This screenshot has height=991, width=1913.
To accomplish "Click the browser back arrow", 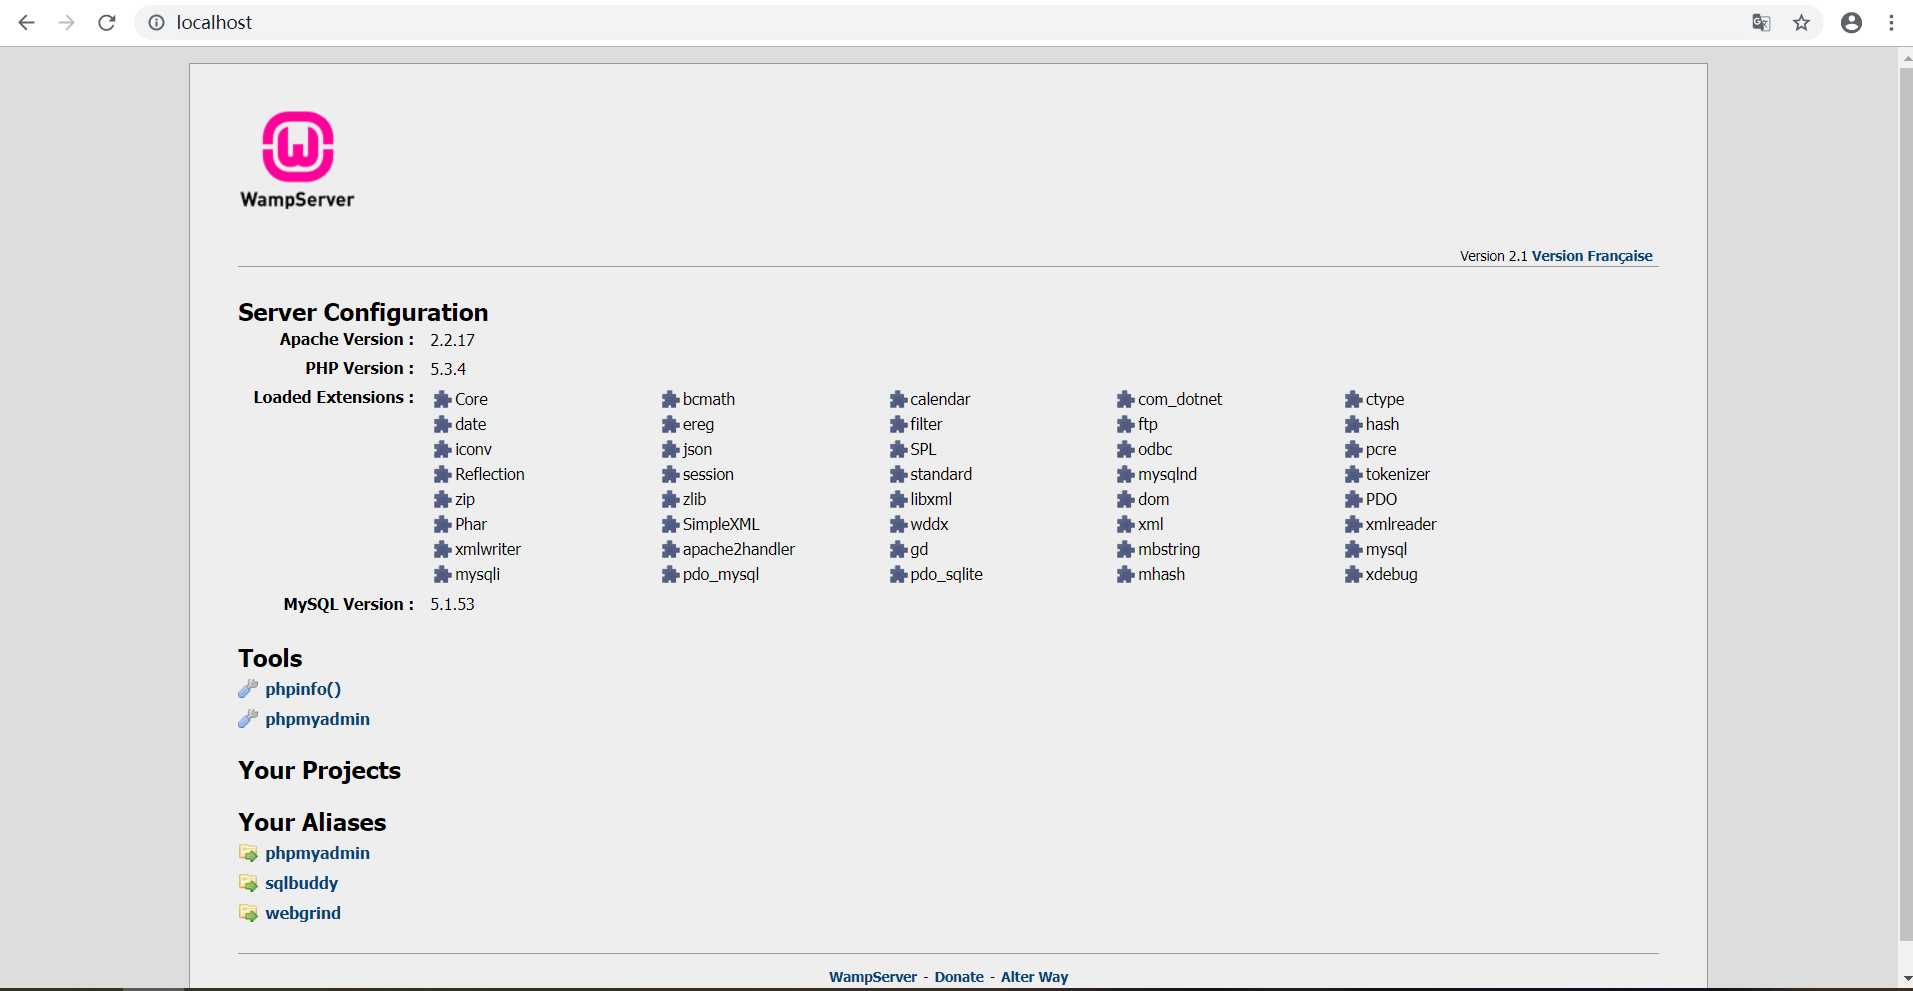I will point(27,22).
